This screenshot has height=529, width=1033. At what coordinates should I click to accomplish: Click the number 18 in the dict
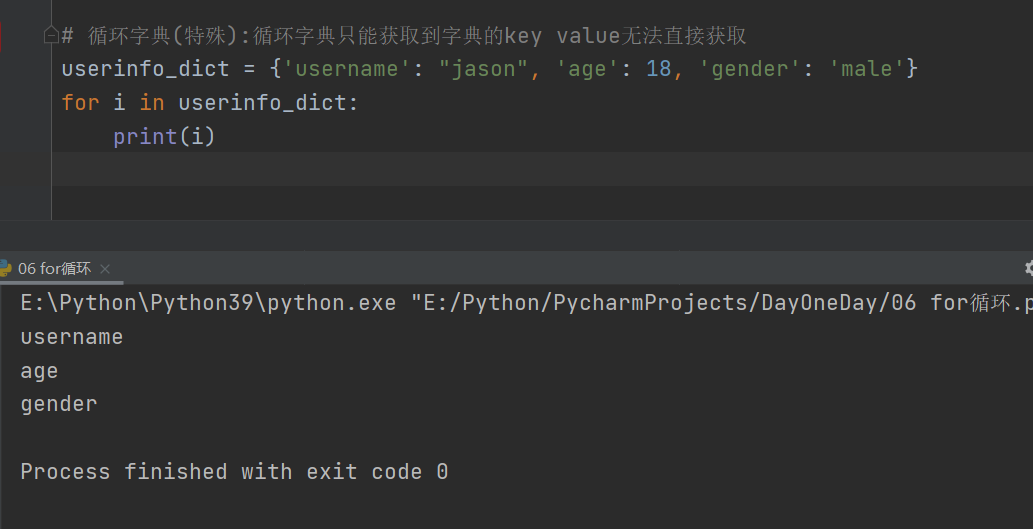pos(658,70)
